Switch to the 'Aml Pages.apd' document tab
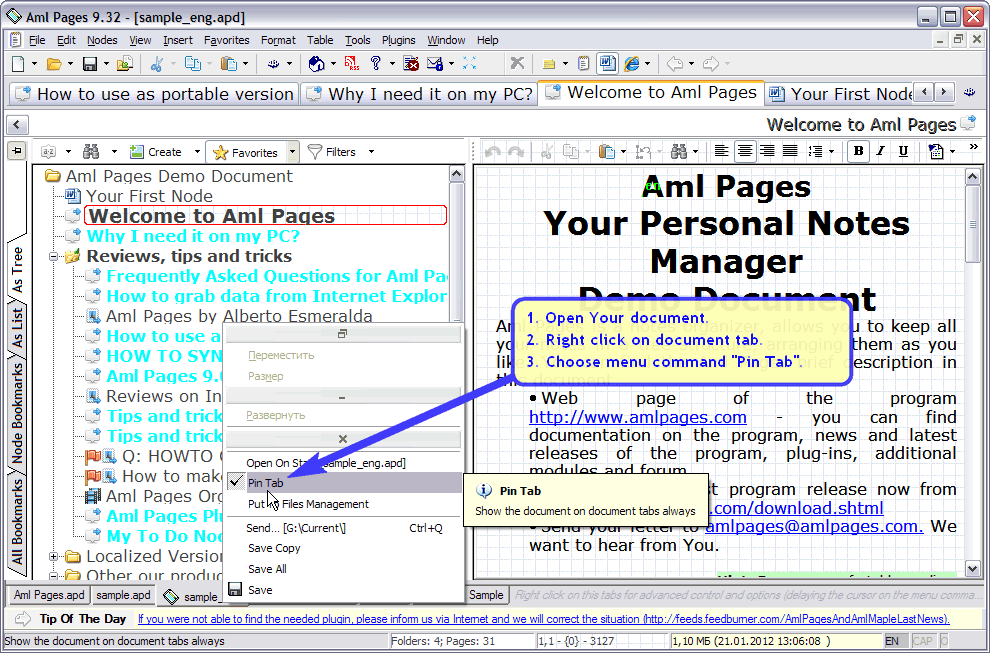Viewport: 990px width, 653px height. point(49,595)
